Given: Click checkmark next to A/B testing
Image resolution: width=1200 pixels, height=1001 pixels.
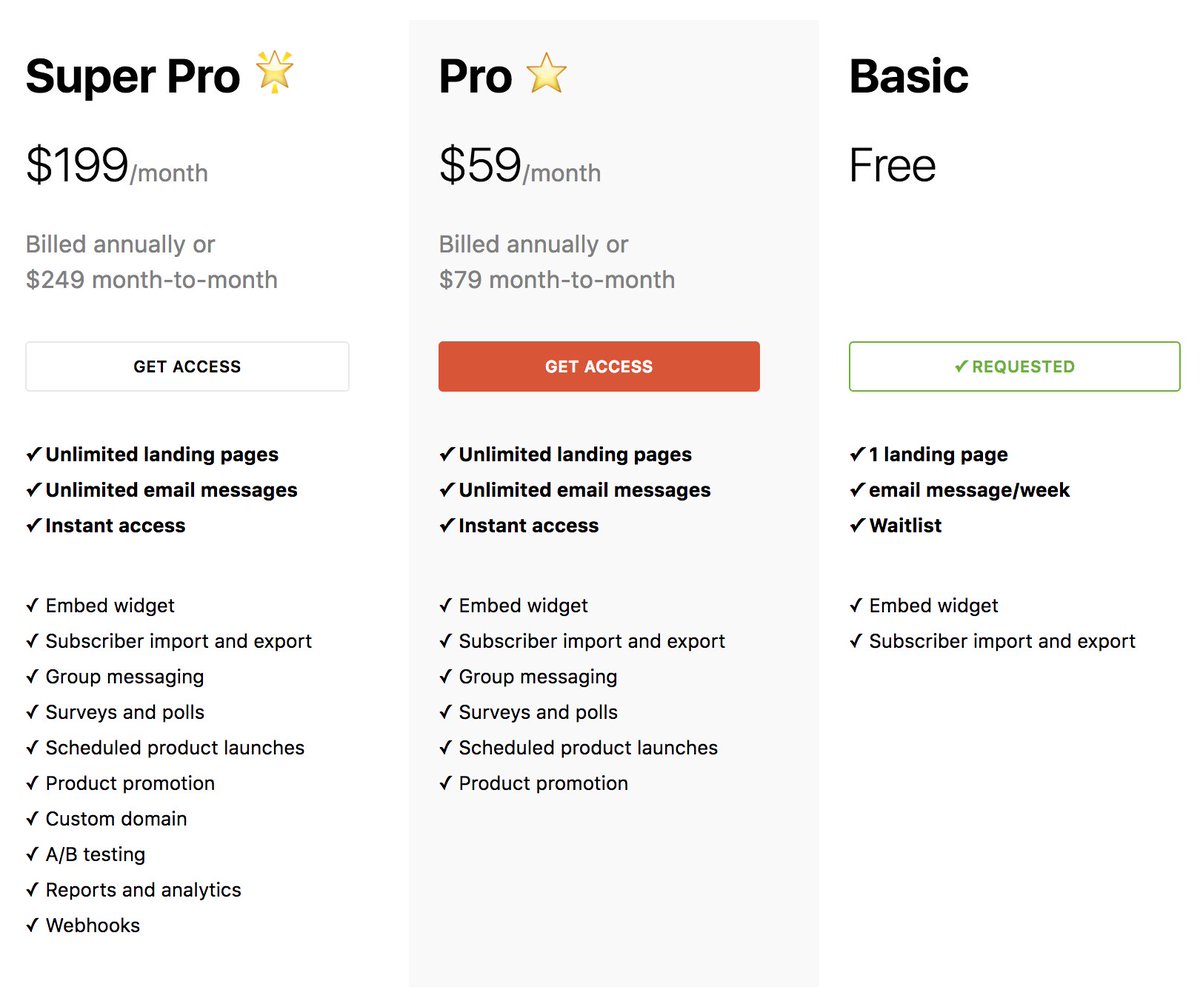Looking at the screenshot, I should coord(33,854).
